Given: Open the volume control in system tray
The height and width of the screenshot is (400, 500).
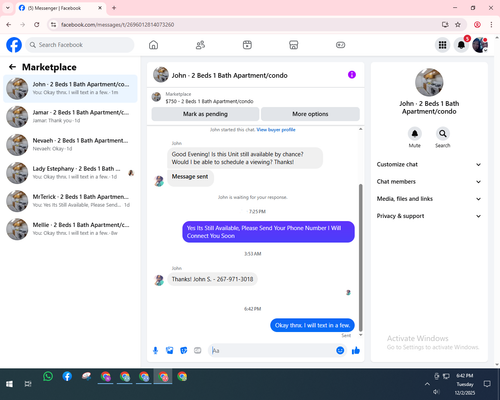Looking at the screenshot, I should pos(436,392).
